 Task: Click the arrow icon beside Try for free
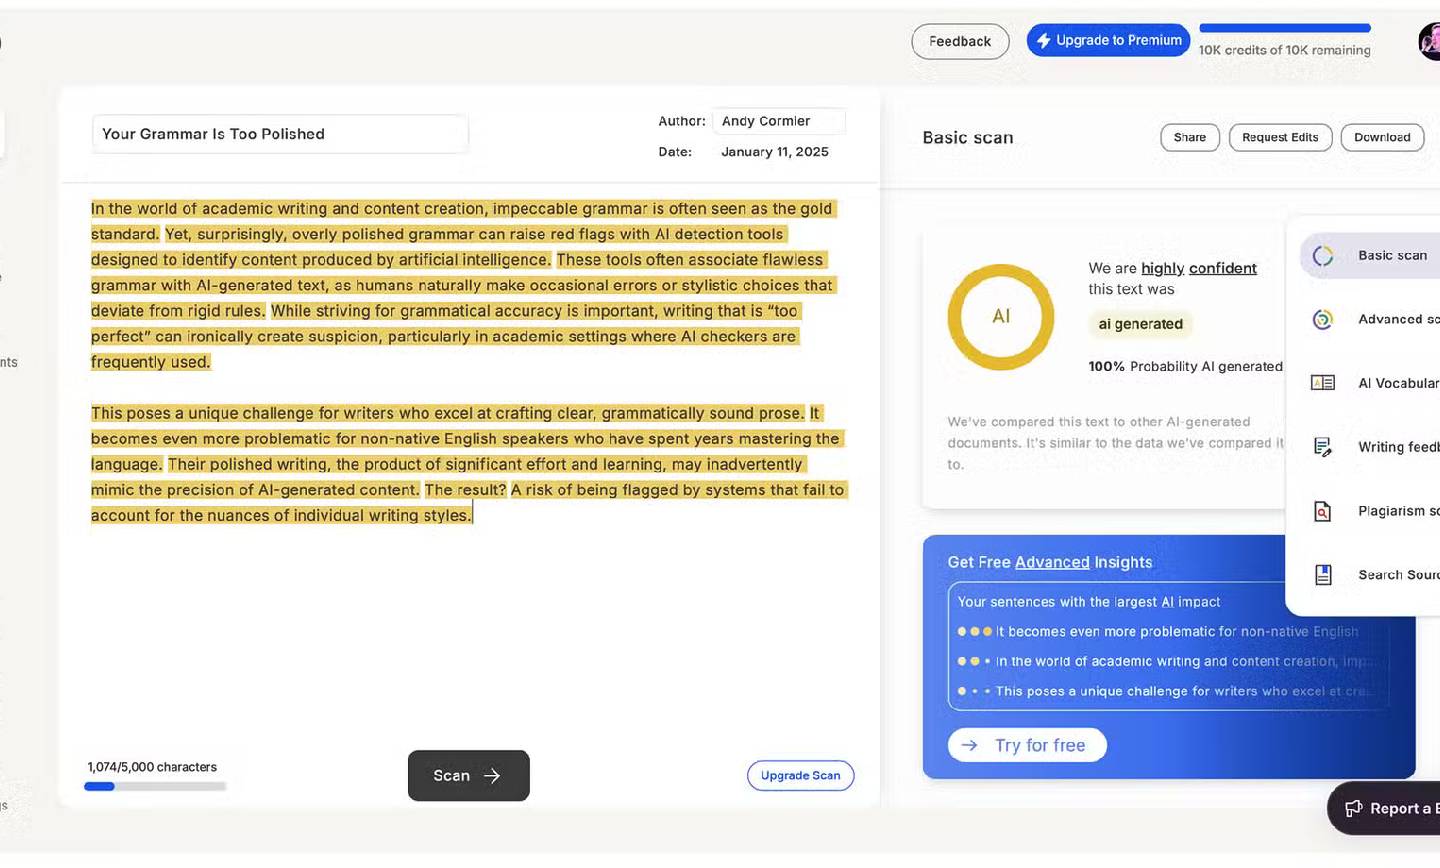coord(969,745)
